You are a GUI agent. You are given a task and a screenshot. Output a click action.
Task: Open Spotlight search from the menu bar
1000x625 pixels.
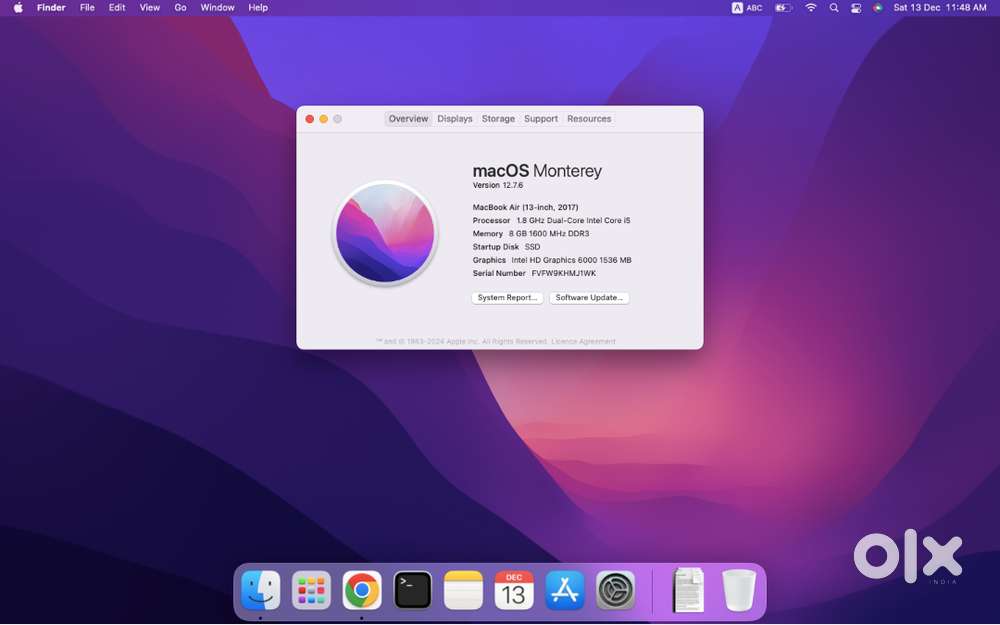[x=834, y=7]
